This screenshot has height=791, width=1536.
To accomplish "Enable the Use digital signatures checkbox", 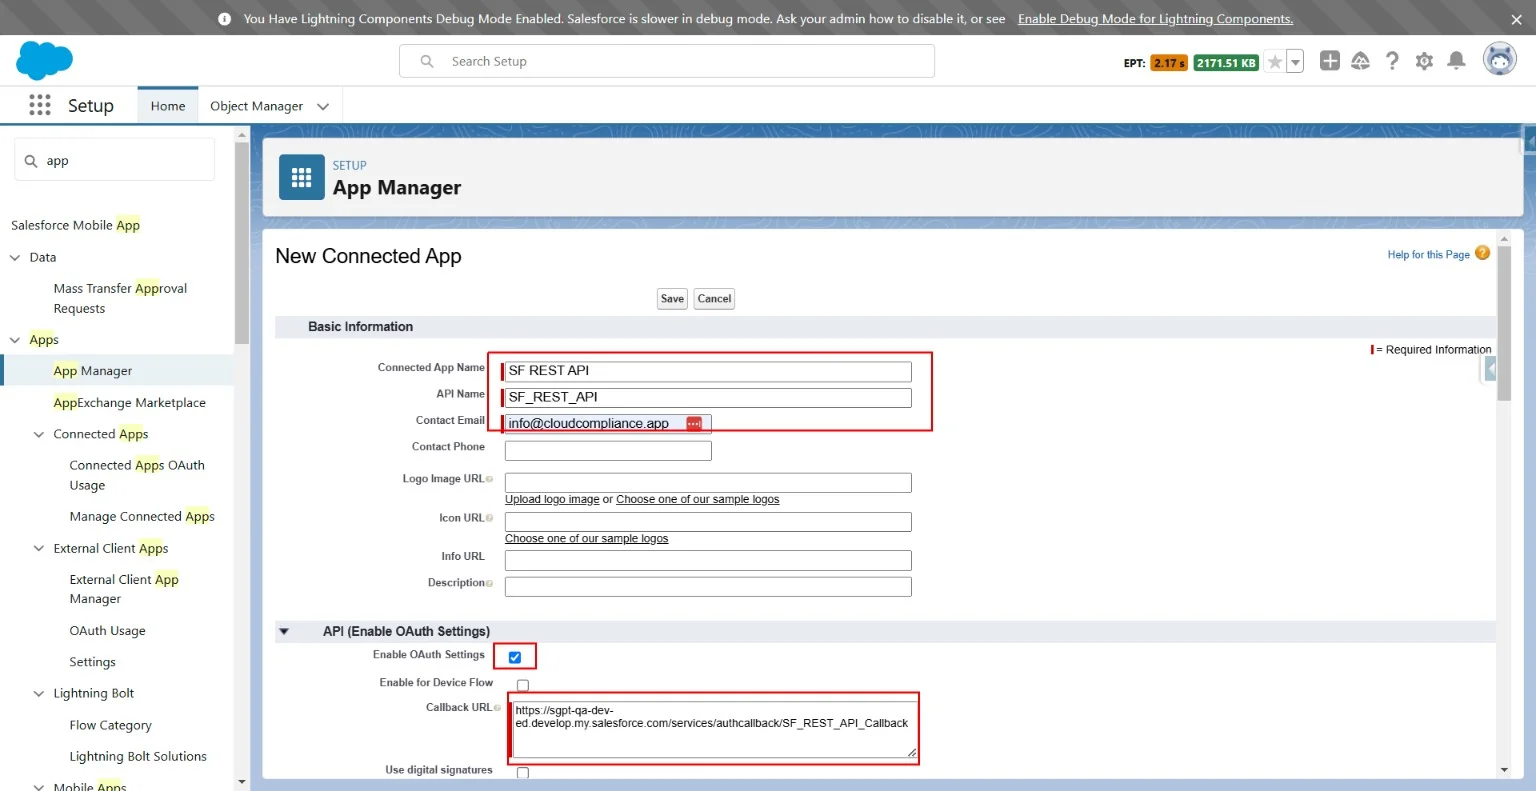I will click(522, 772).
